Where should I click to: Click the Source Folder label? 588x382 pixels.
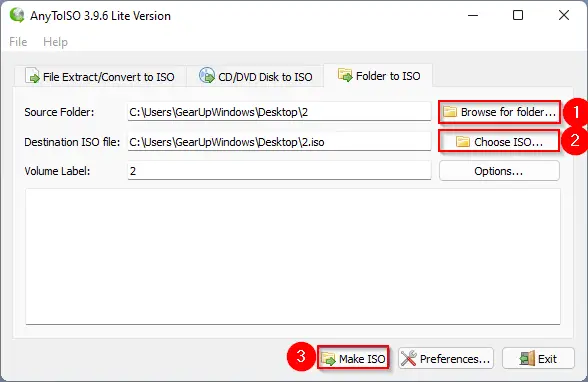(x=59, y=112)
